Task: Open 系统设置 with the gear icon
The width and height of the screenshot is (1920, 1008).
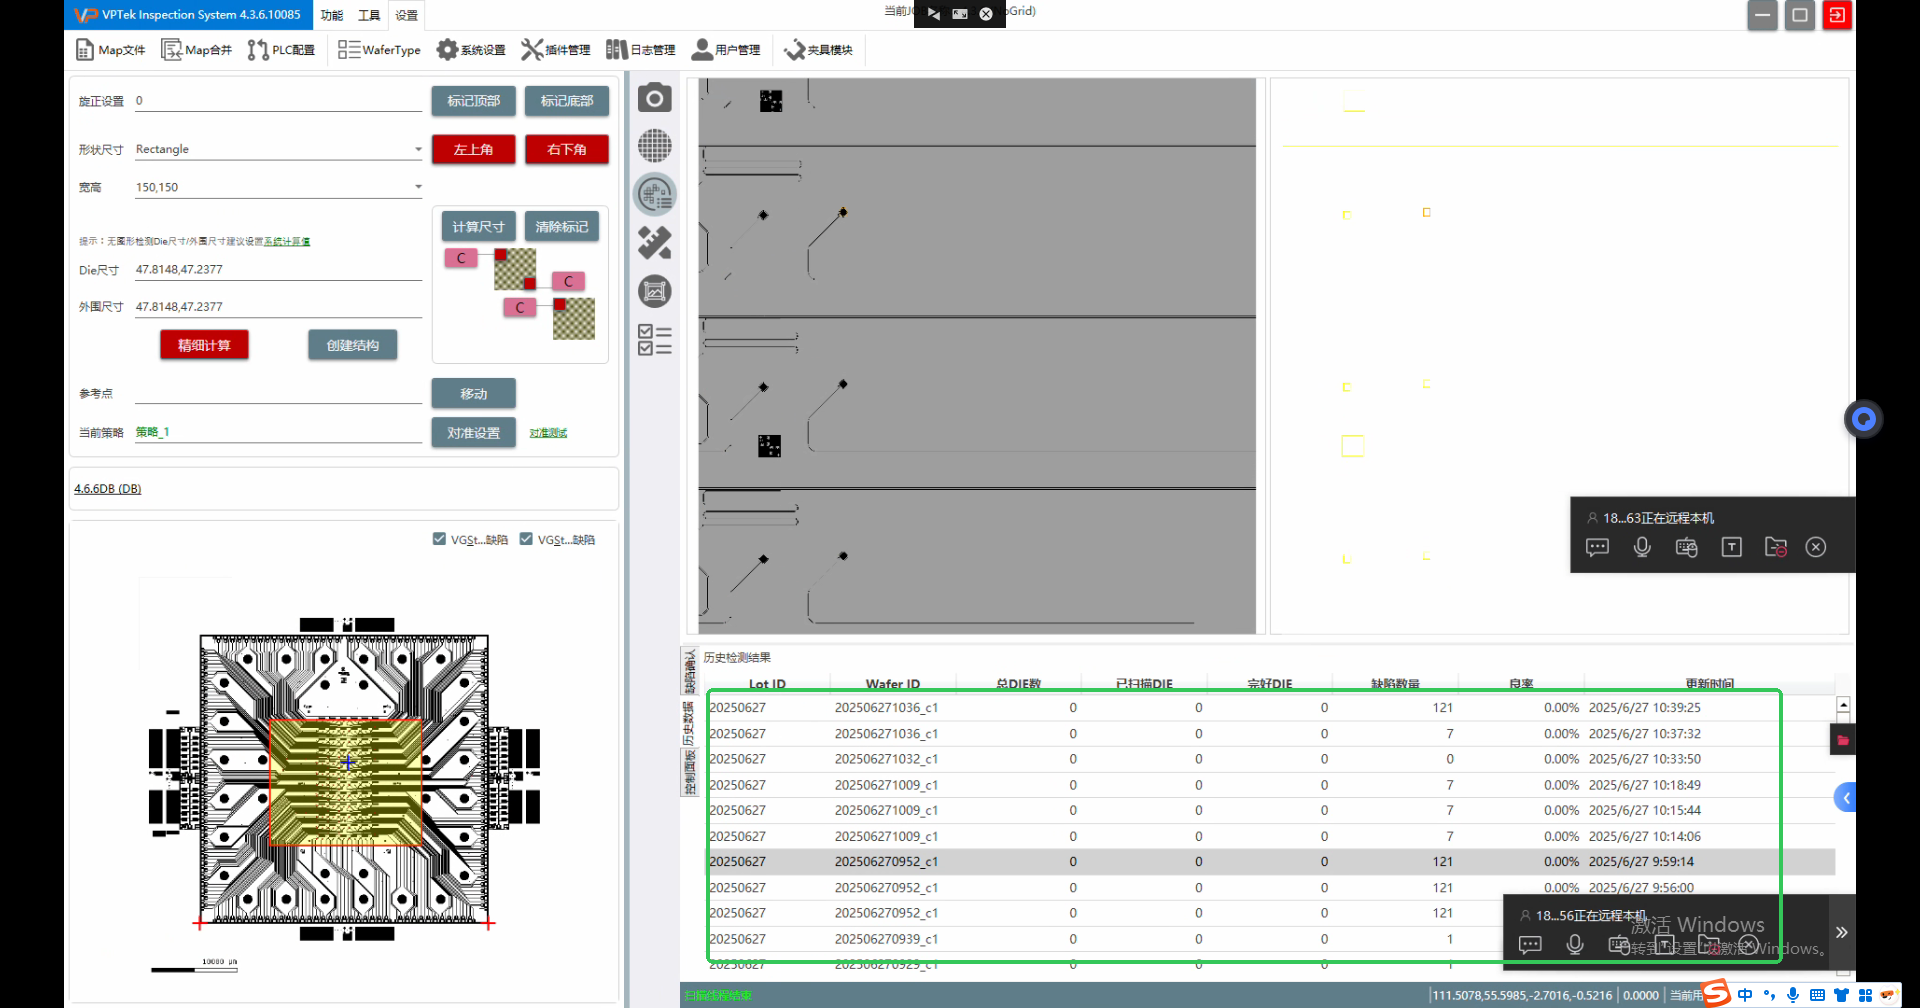Action: tap(471, 49)
